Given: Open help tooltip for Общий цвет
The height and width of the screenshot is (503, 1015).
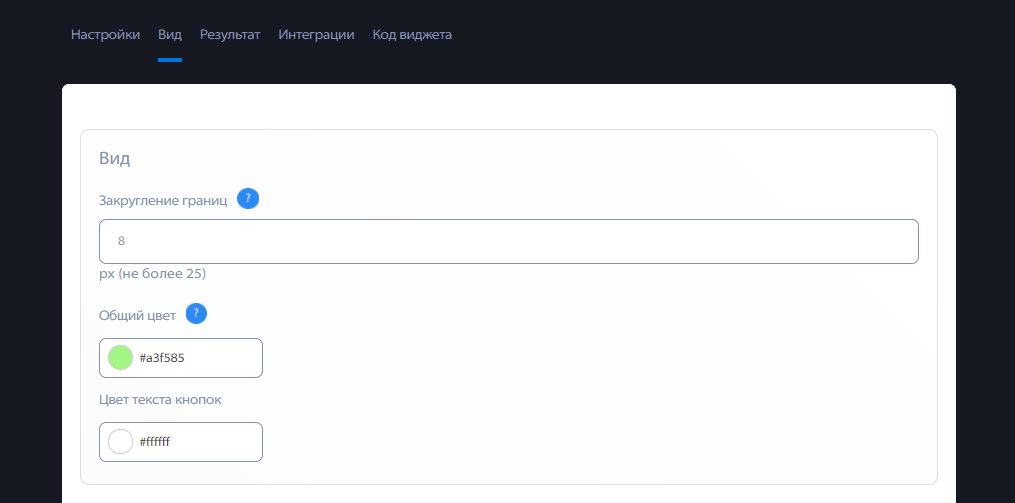Looking at the screenshot, I should point(196,314).
